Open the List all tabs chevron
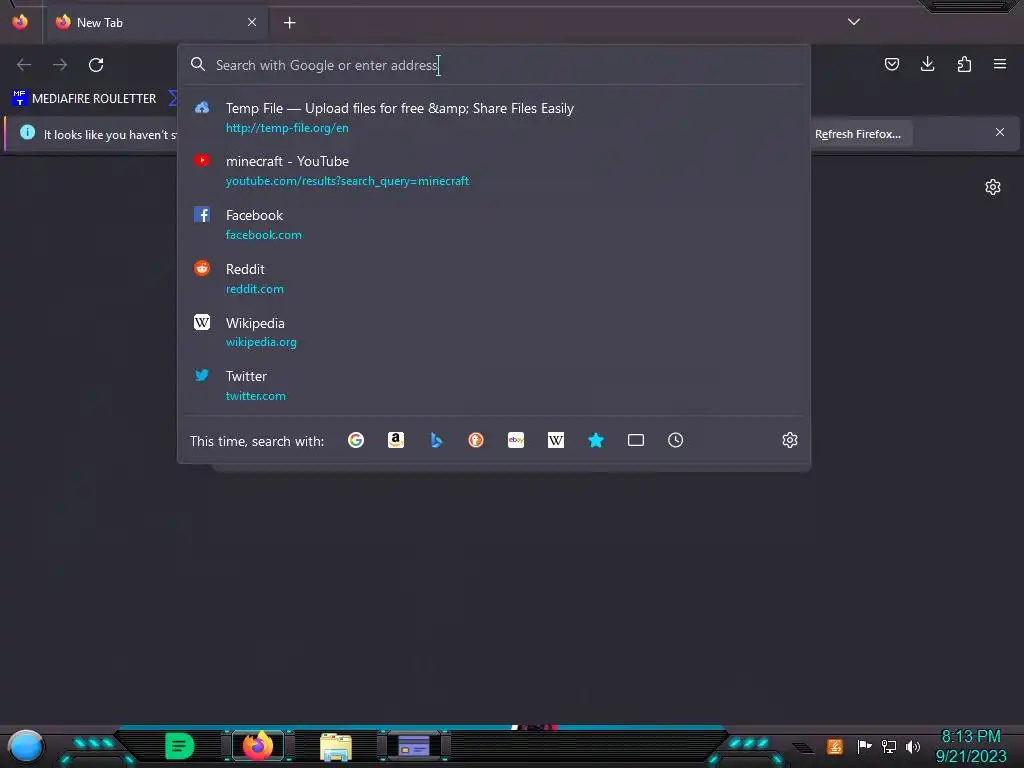The height and width of the screenshot is (768, 1024). point(854,22)
